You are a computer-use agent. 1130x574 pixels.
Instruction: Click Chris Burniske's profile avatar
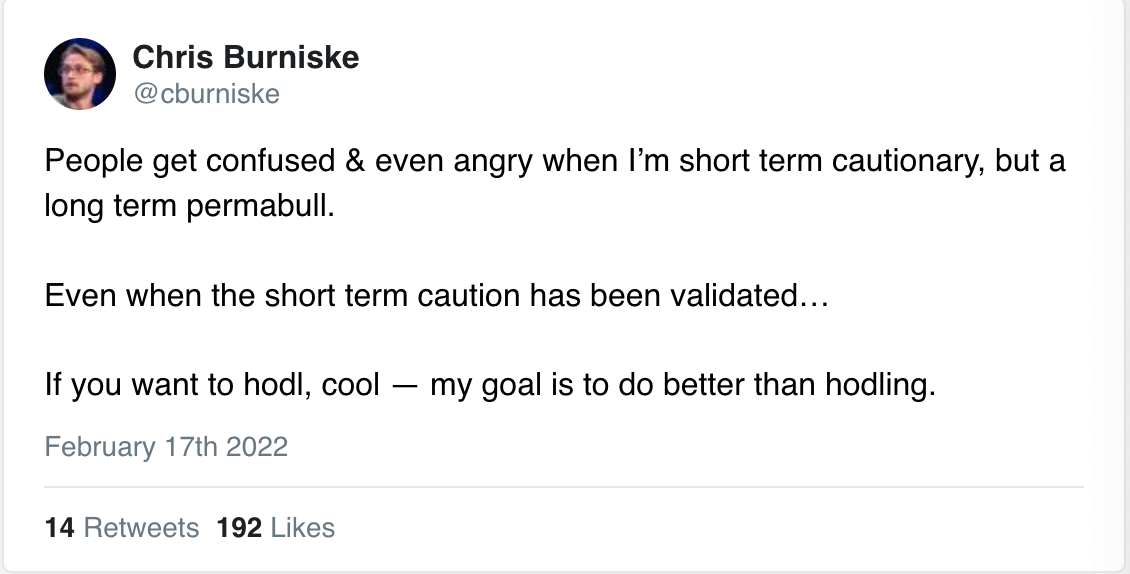pyautogui.click(x=80, y=74)
